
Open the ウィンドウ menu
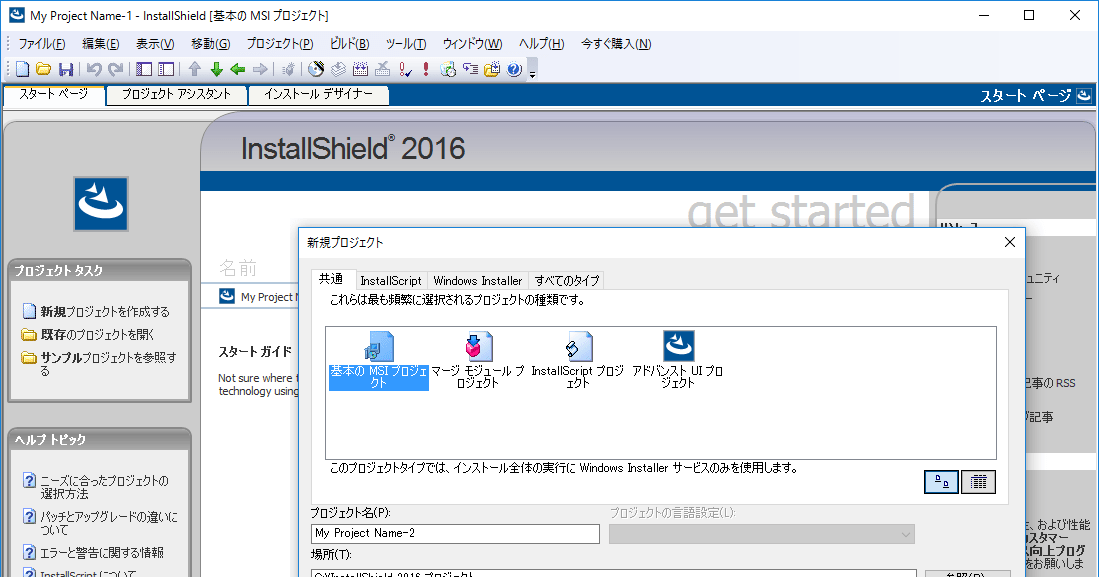tap(472, 43)
